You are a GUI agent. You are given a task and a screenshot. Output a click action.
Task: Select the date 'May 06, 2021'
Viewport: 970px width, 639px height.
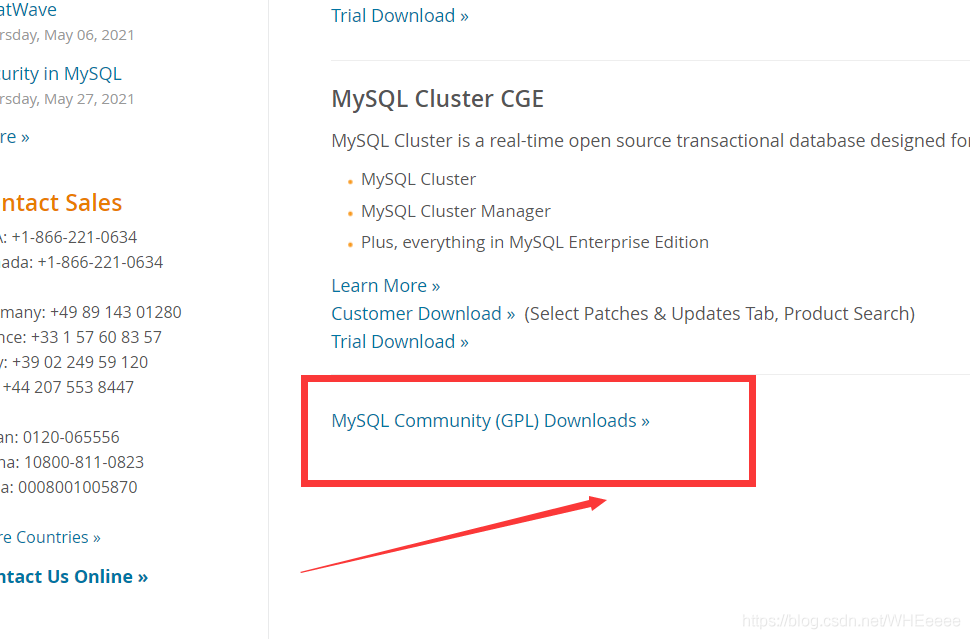(89, 35)
